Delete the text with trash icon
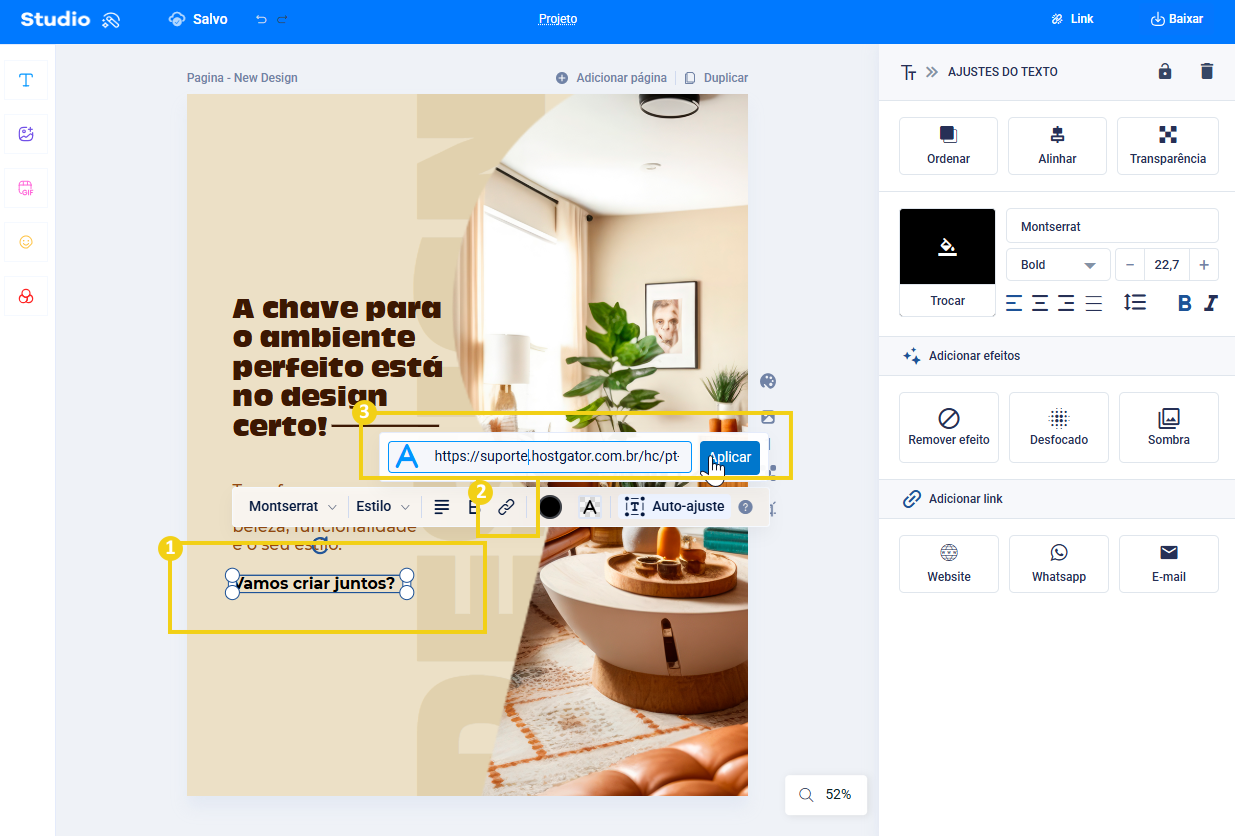This screenshot has width=1235, height=836. click(x=1207, y=71)
